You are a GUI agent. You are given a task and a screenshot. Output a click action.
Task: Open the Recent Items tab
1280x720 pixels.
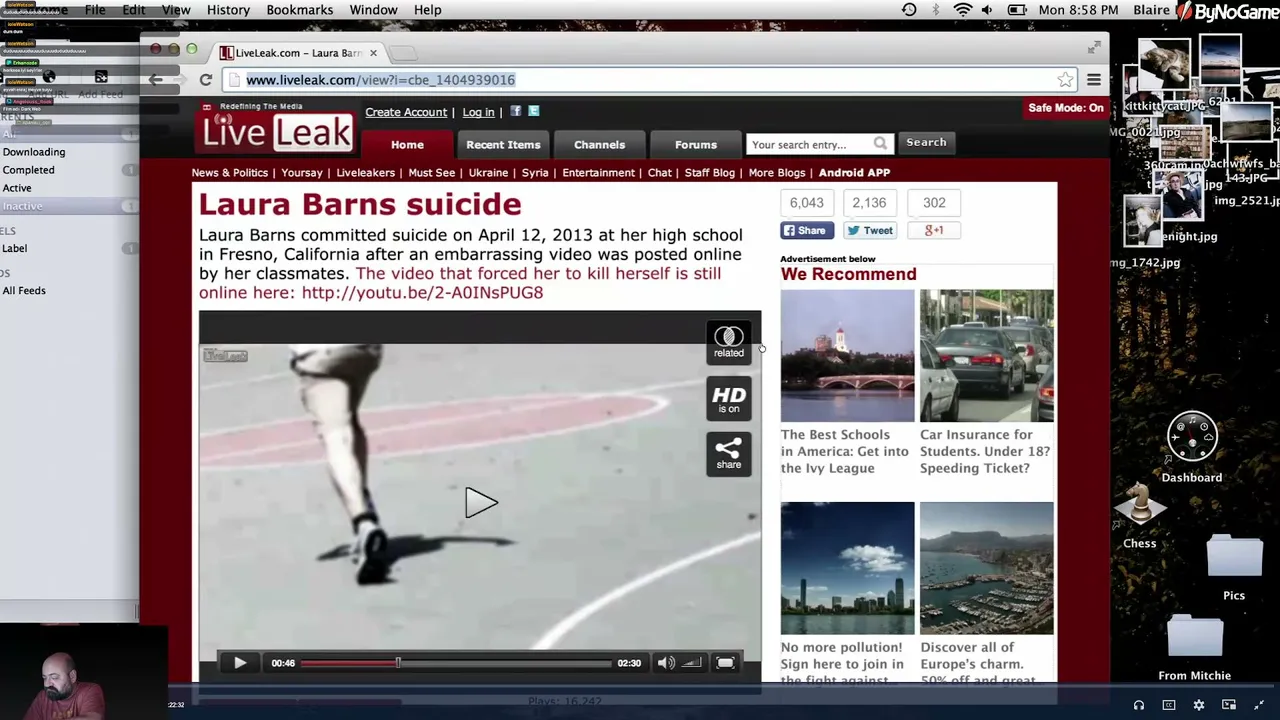tap(503, 145)
